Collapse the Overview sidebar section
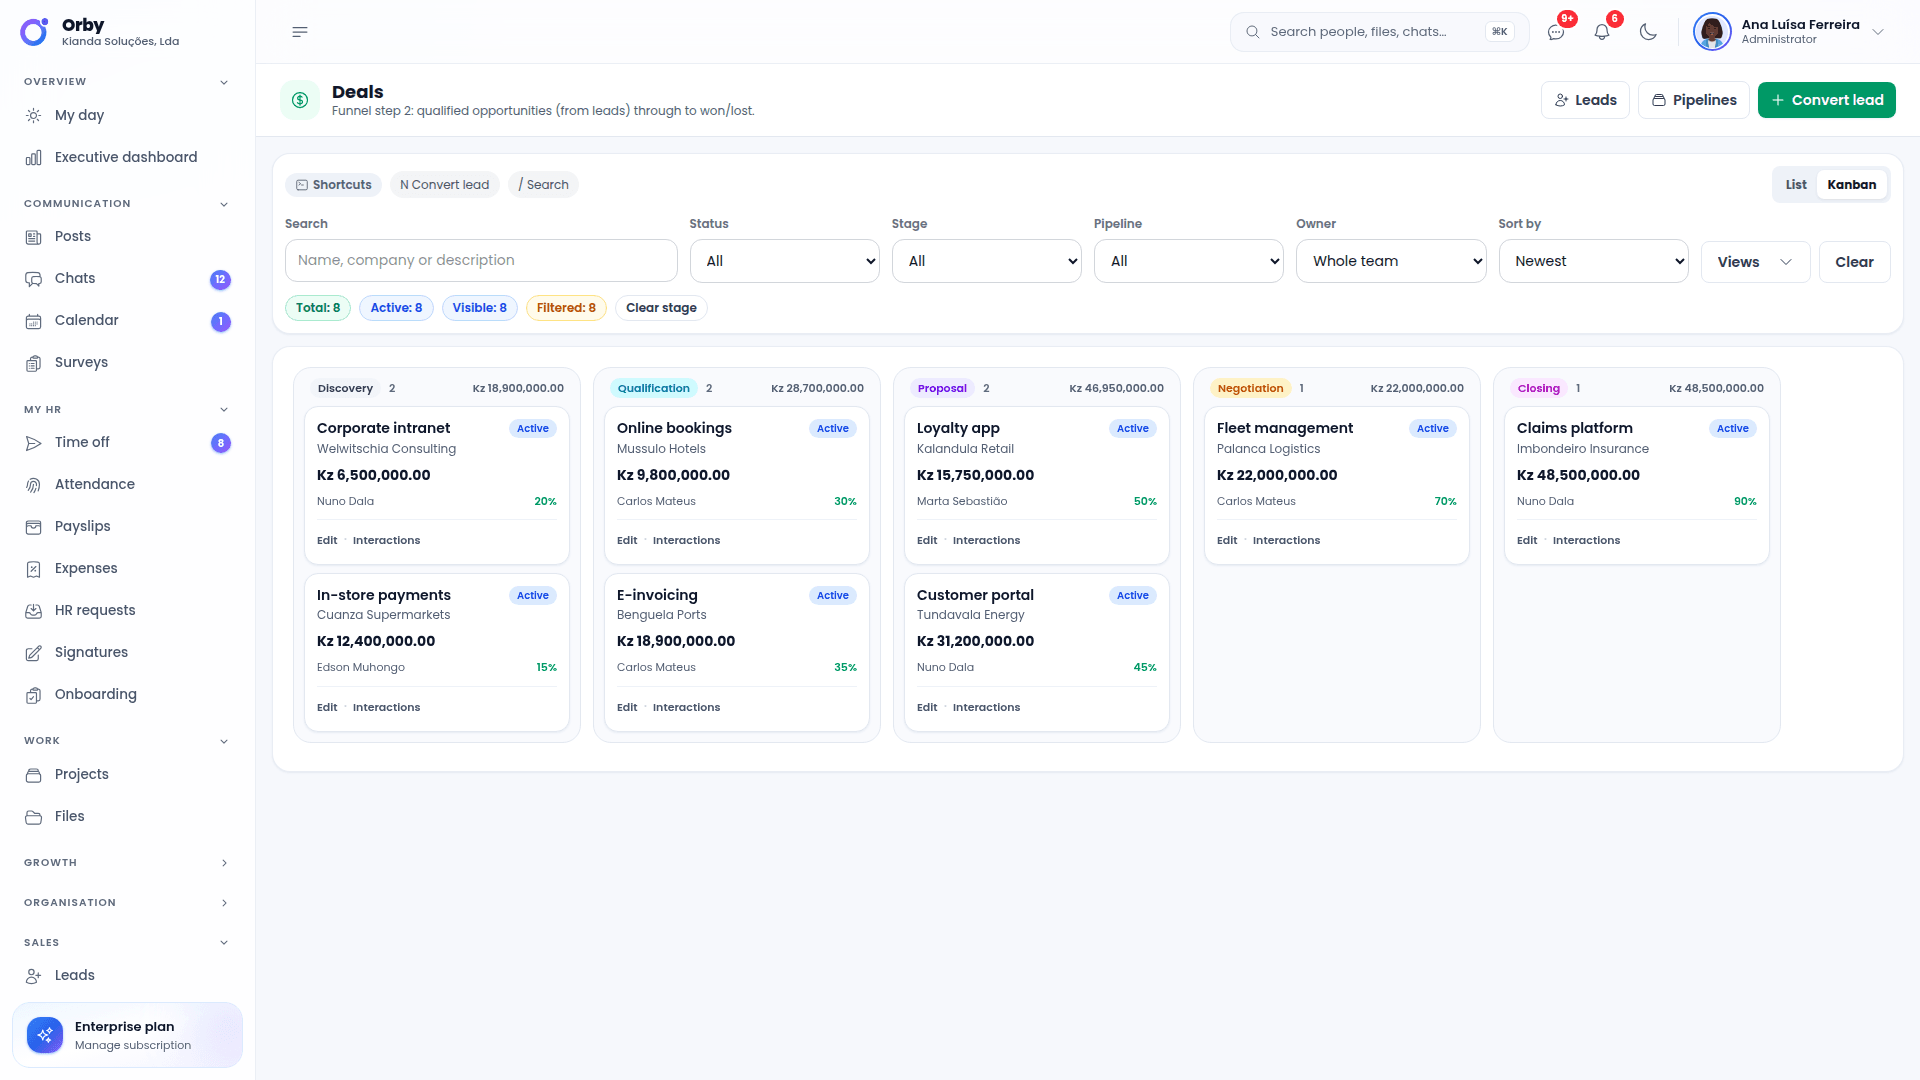The height and width of the screenshot is (1080, 1920). pos(127,82)
